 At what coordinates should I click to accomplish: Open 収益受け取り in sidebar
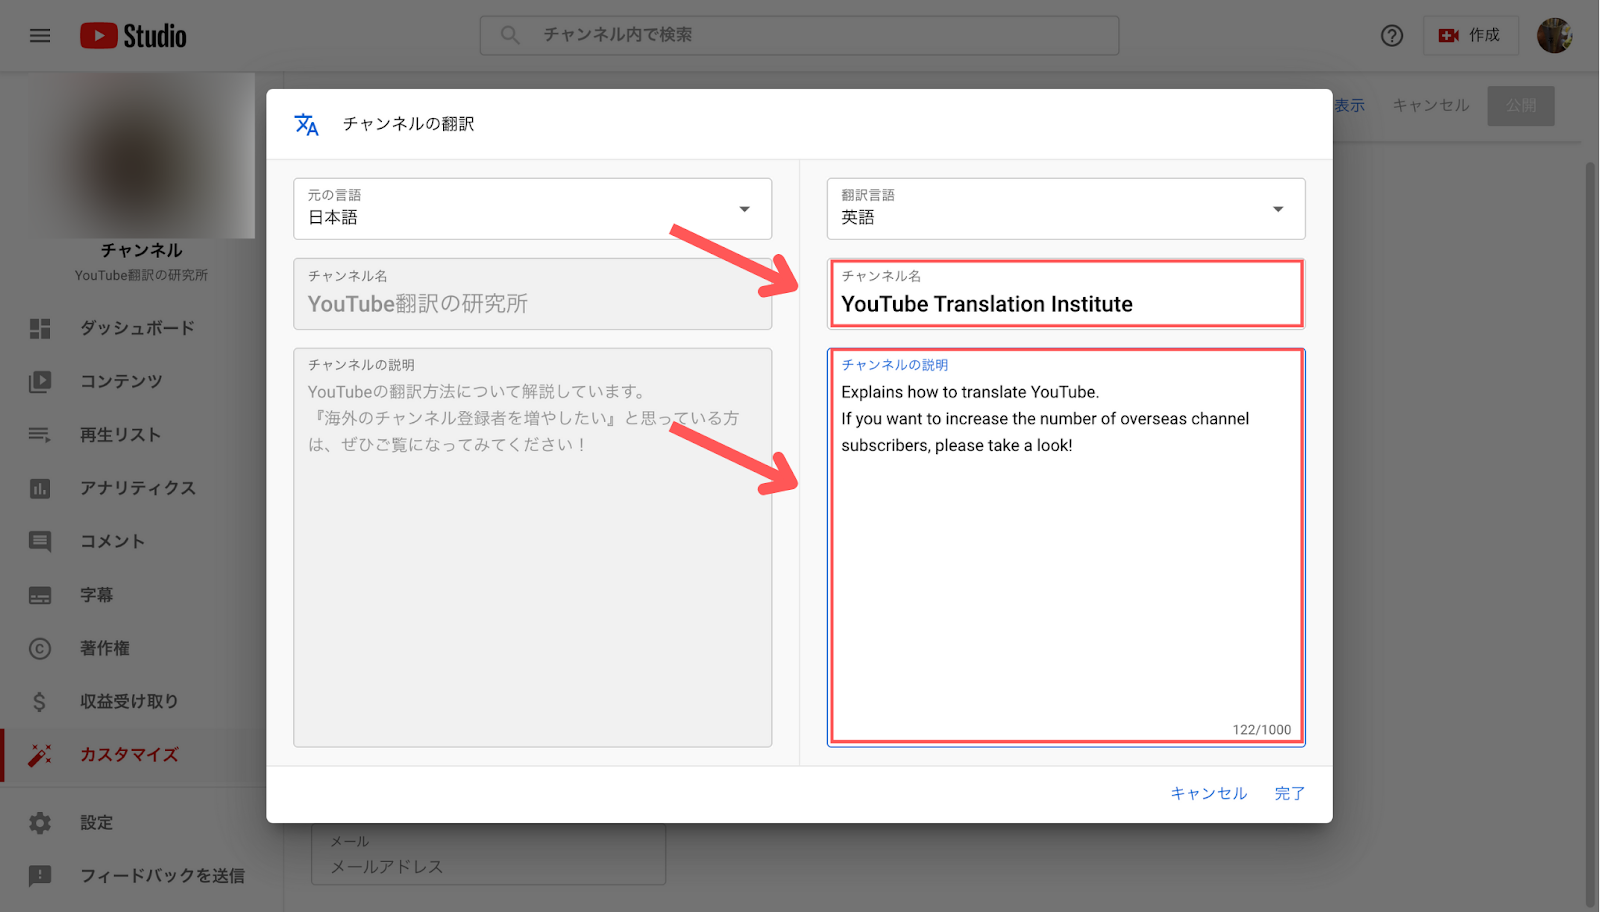coord(129,701)
